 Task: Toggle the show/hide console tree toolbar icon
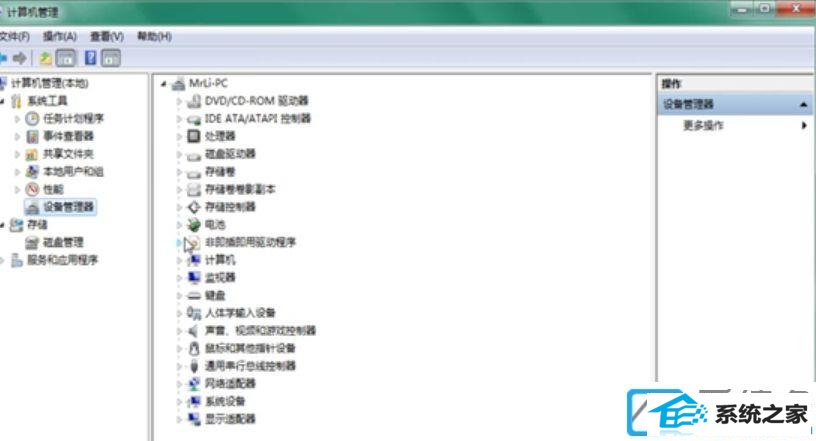[x=66, y=58]
